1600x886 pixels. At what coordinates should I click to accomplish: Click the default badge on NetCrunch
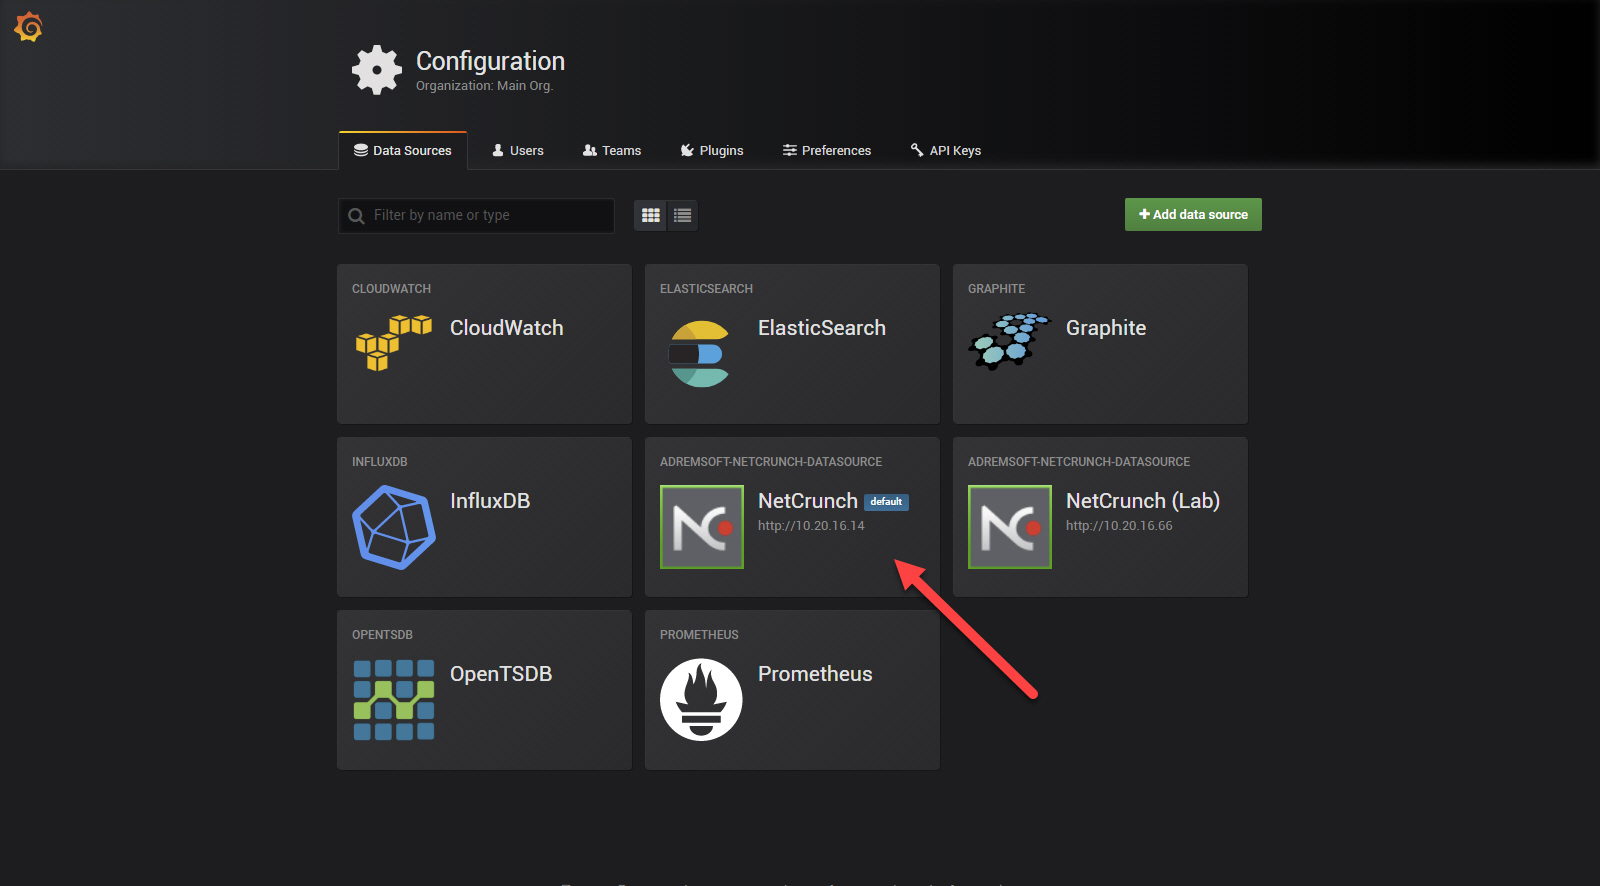(886, 502)
